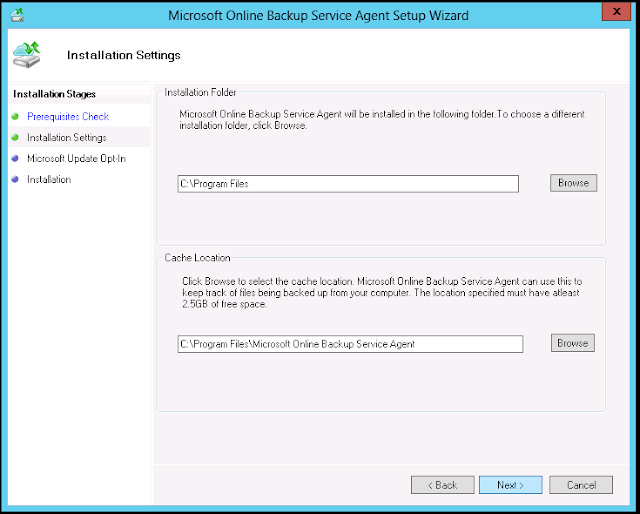Open the Prerequisites Check stage link
The image size is (640, 514).
coord(68,117)
